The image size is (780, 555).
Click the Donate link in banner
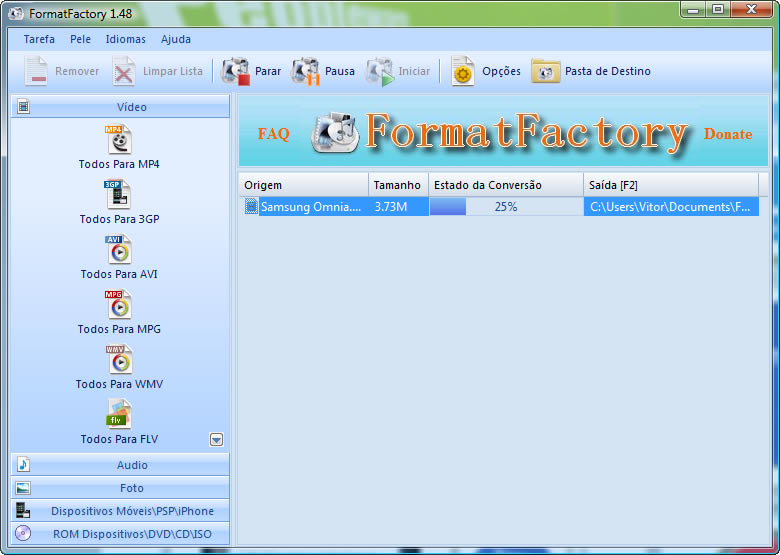pyautogui.click(x=728, y=134)
